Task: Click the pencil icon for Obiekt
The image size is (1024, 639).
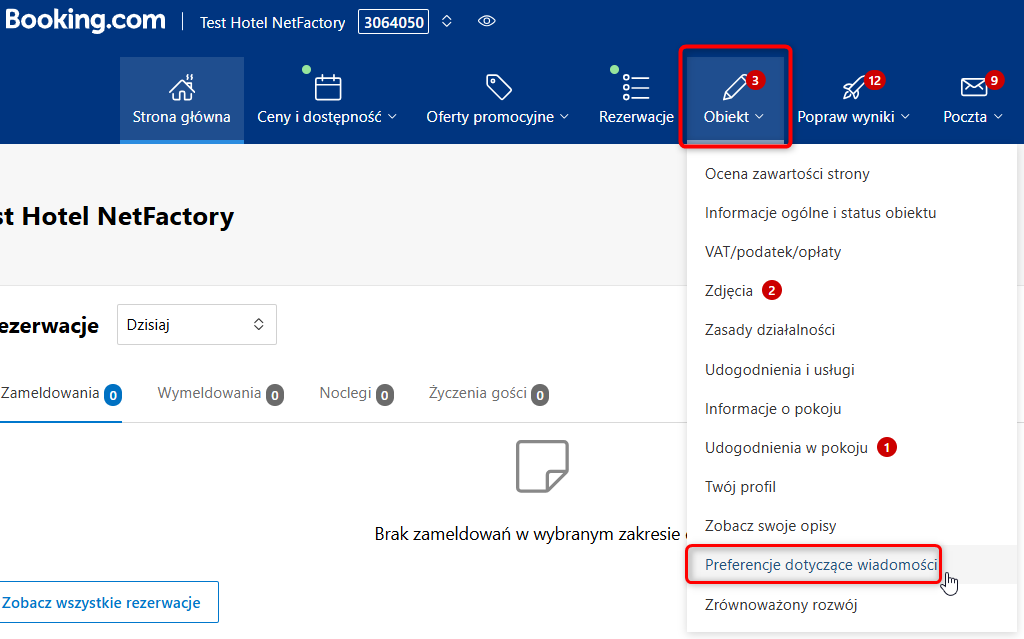Action: pos(734,88)
